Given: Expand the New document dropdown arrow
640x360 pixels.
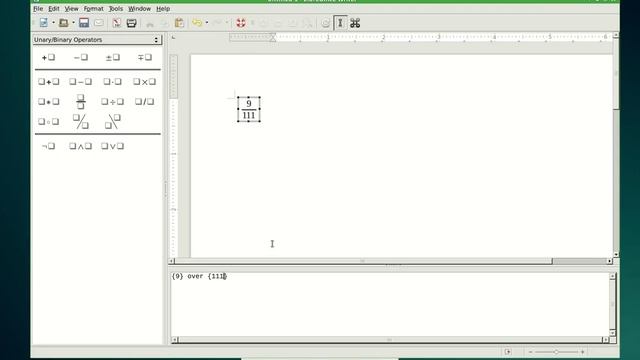Looking at the screenshot, I should pyautogui.click(x=53, y=23).
